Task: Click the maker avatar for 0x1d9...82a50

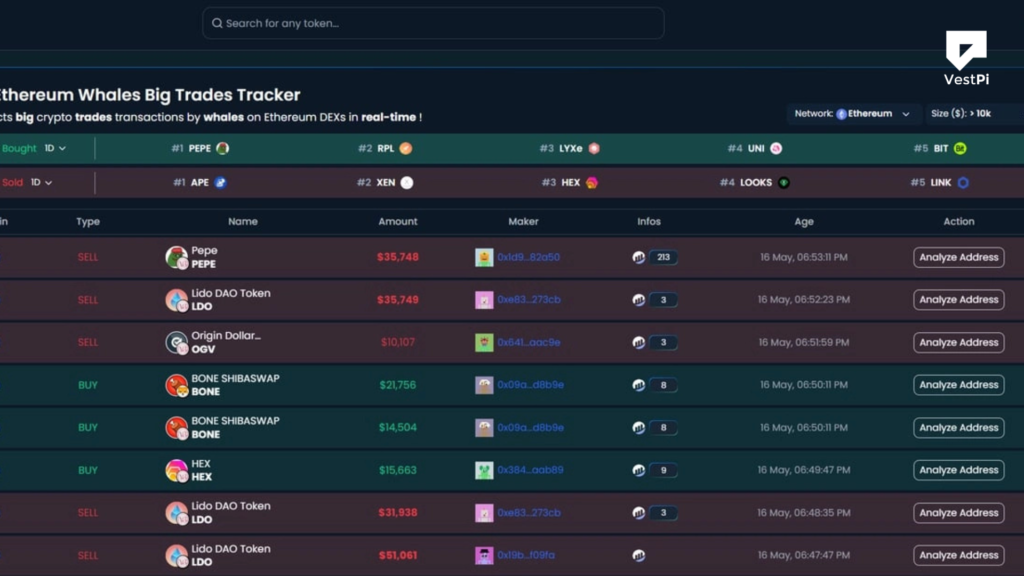Action: click(484, 257)
